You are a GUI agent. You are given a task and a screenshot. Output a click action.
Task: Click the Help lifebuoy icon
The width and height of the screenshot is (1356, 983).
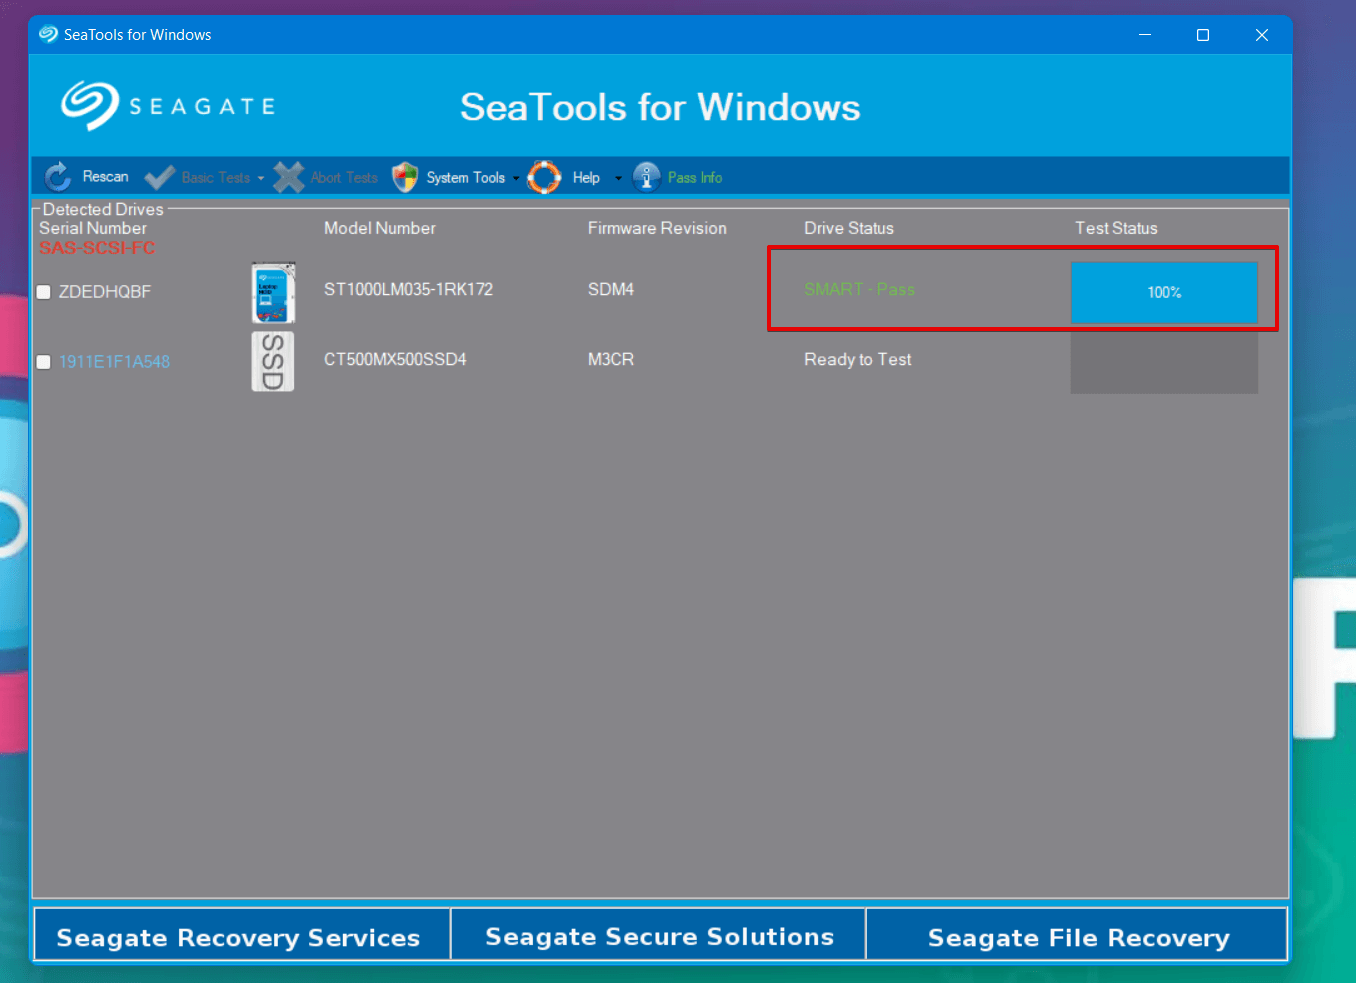pyautogui.click(x=544, y=177)
